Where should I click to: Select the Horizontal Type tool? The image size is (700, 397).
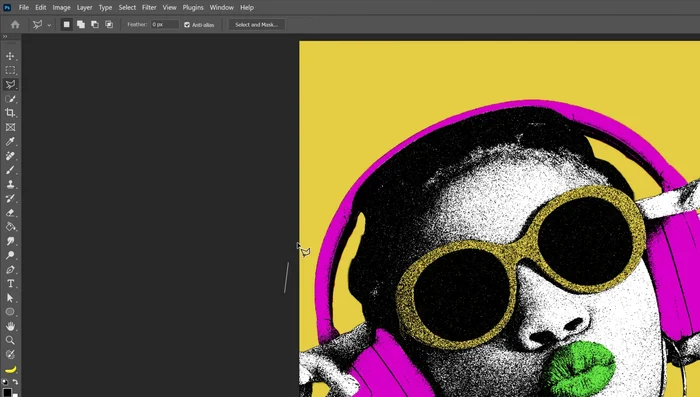tap(10, 284)
